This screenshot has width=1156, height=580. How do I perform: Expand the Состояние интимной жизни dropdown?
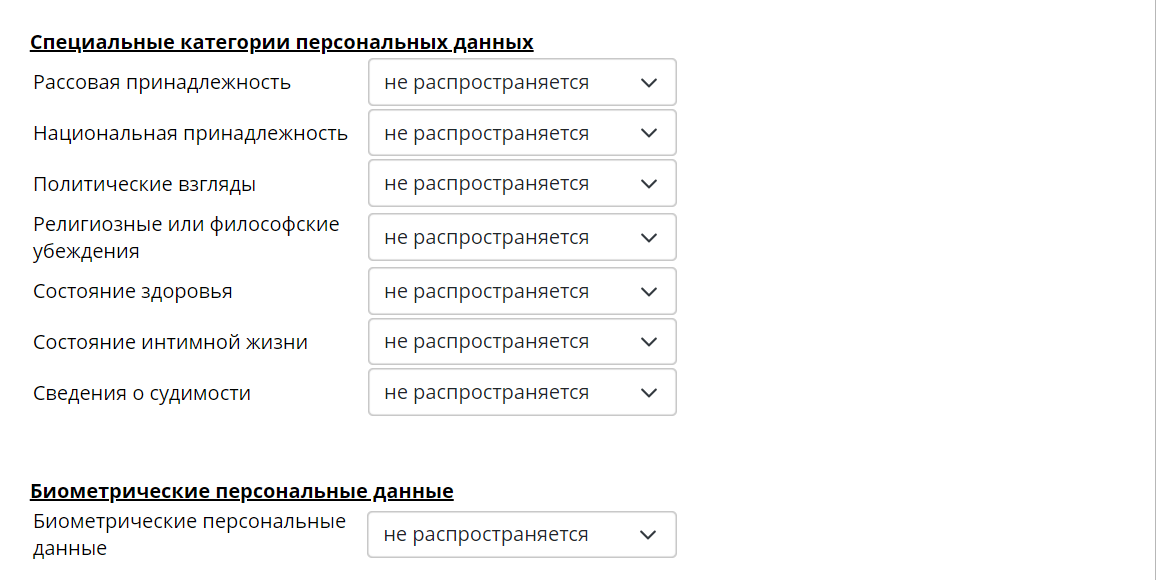(x=500, y=342)
